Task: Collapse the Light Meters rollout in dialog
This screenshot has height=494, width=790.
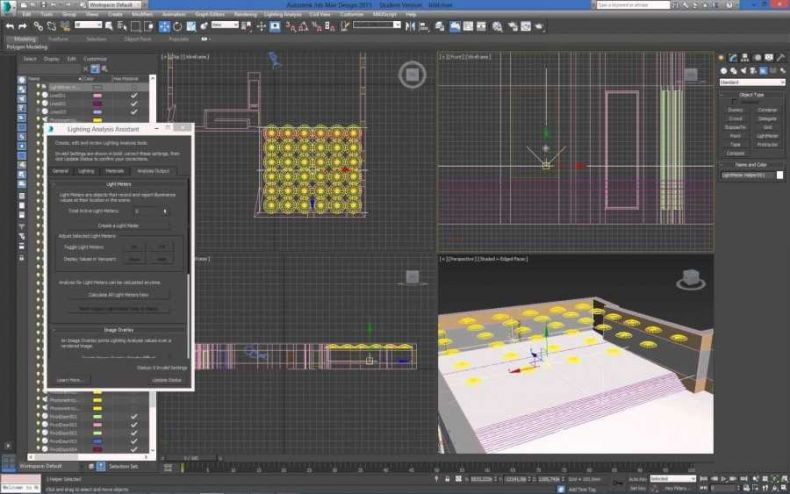Action: [119, 184]
